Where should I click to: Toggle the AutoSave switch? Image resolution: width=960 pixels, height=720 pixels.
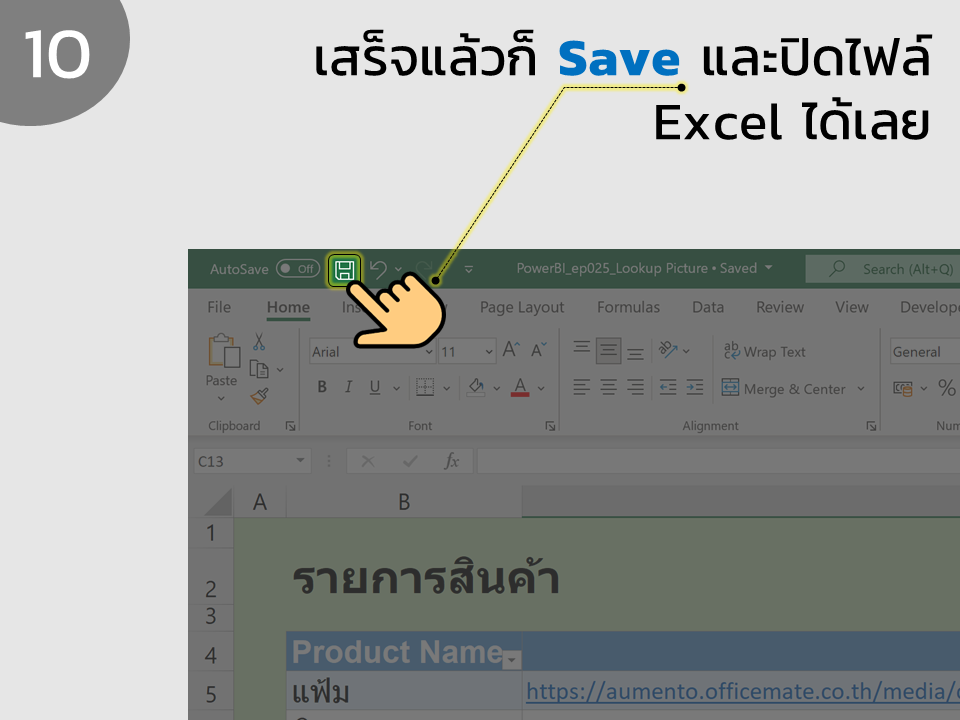pyautogui.click(x=298, y=269)
